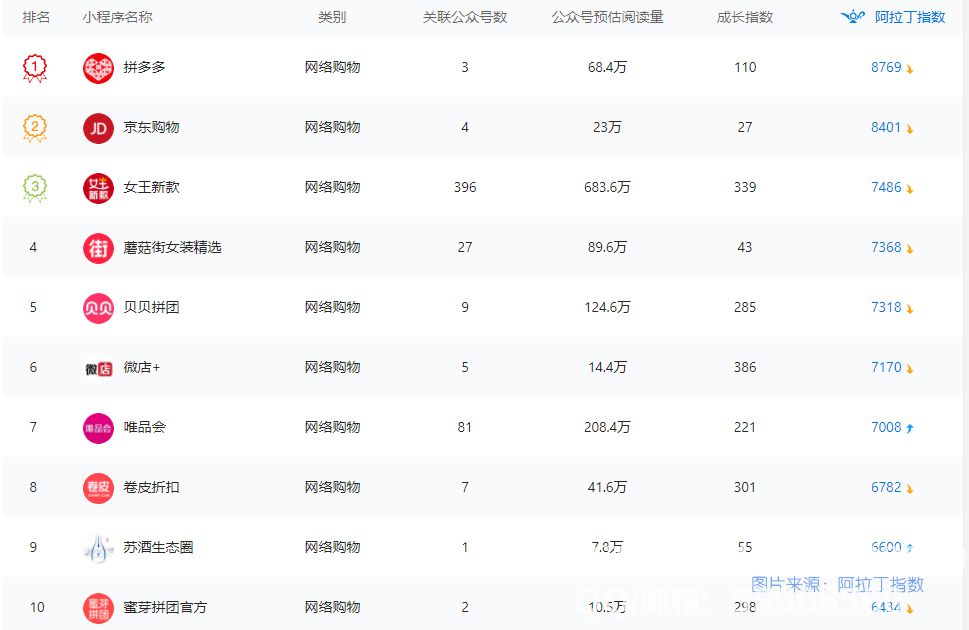The width and height of the screenshot is (969, 630).
Task: Open the 京东购物 mini program name
Action: [x=151, y=127]
